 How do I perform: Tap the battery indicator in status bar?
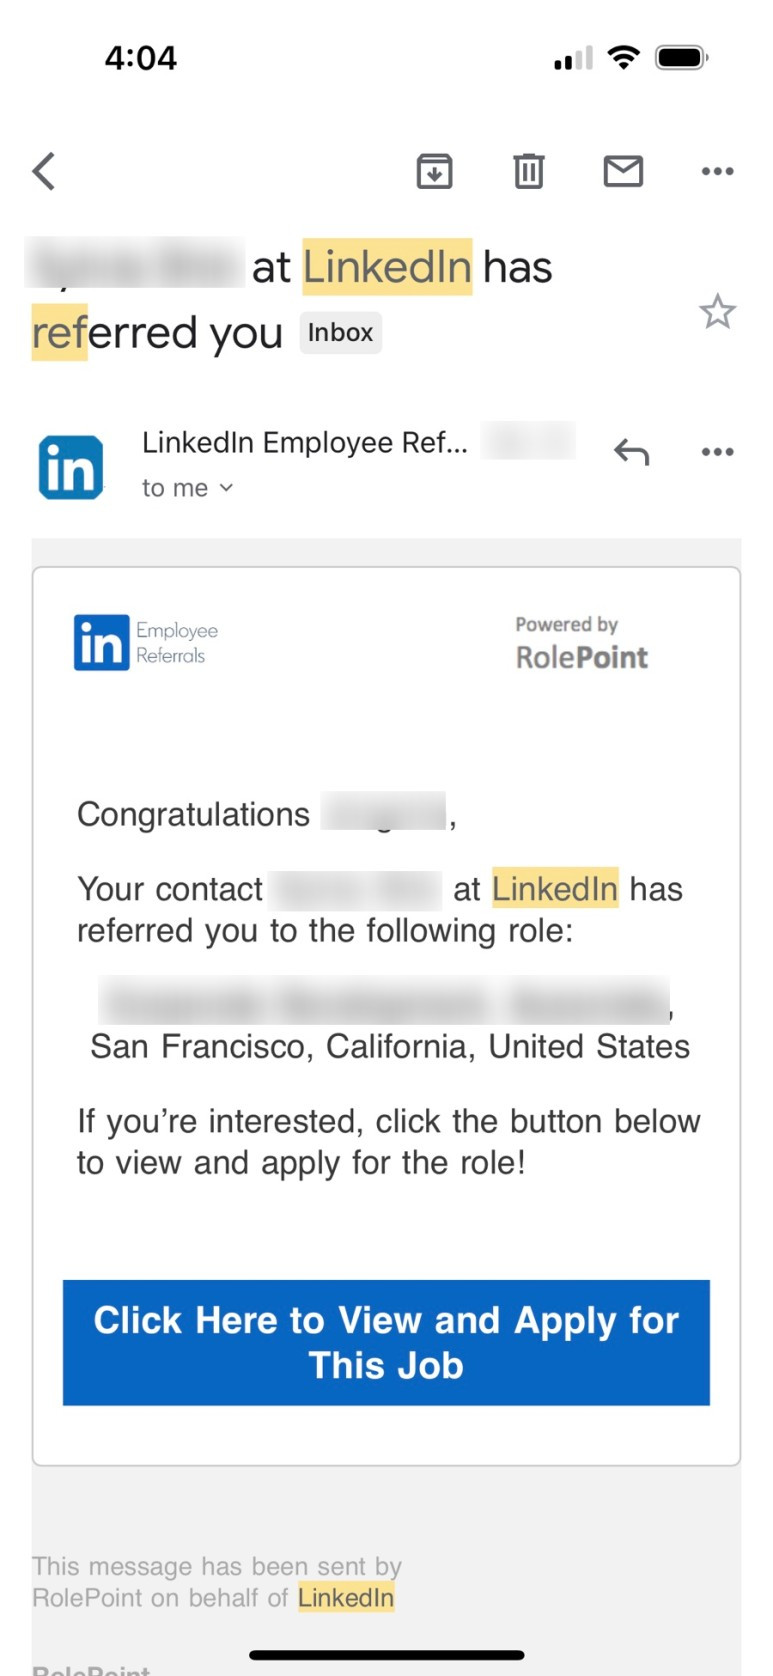682,58
